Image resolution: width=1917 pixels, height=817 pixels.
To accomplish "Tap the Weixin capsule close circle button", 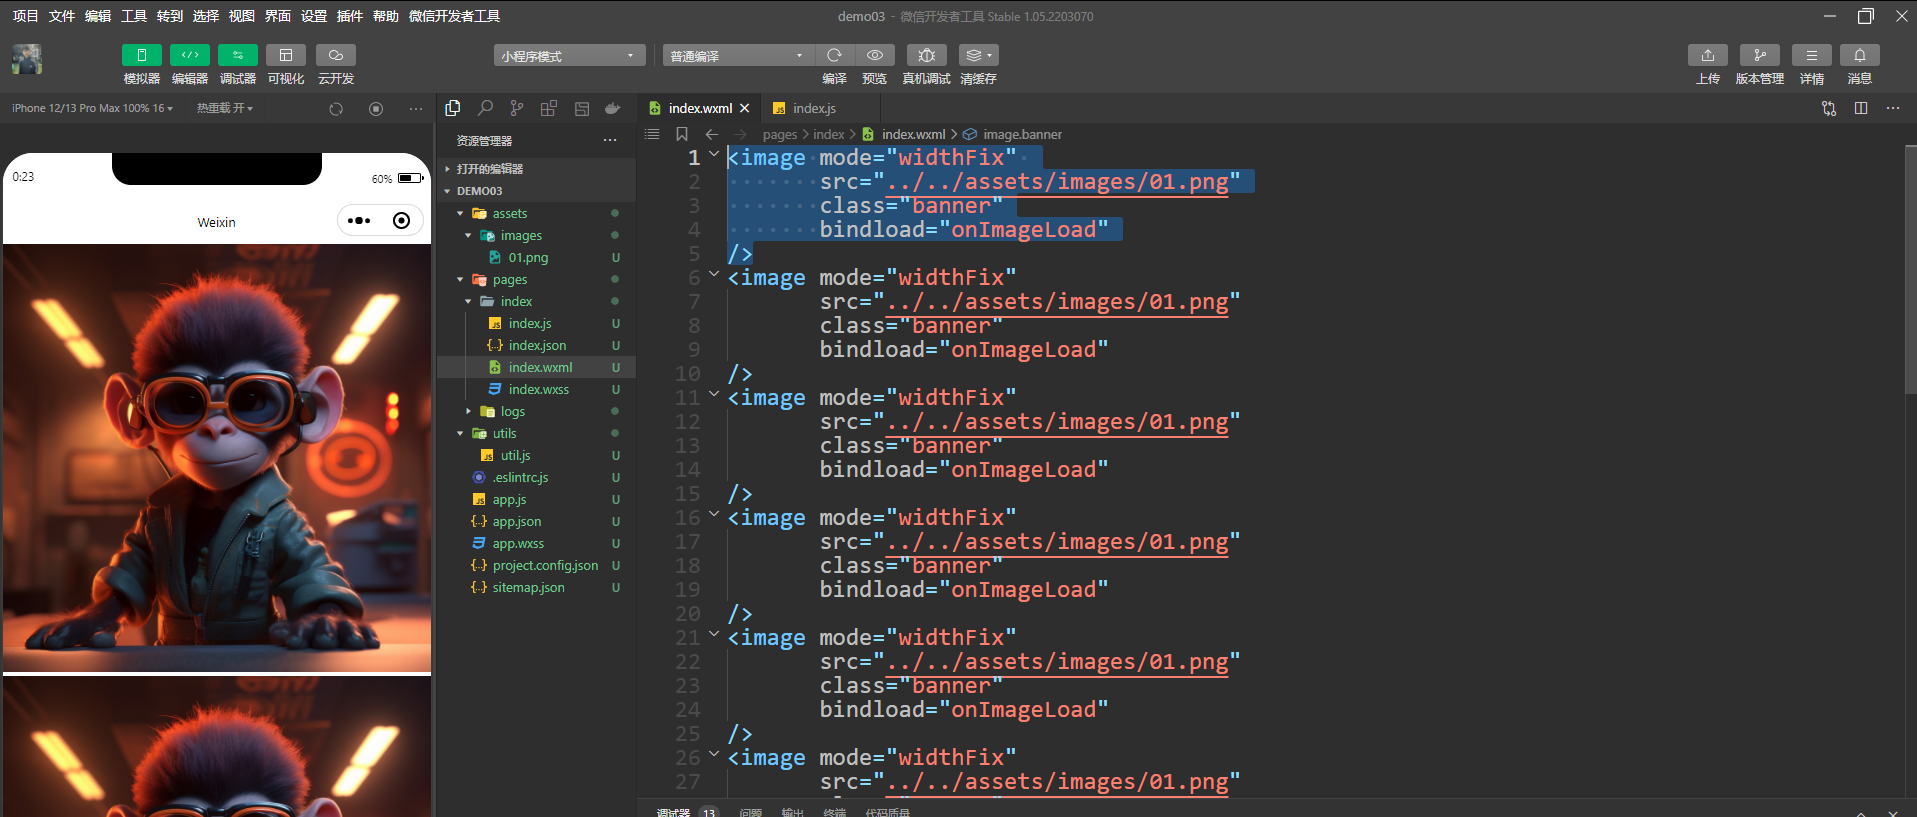I will click(401, 221).
